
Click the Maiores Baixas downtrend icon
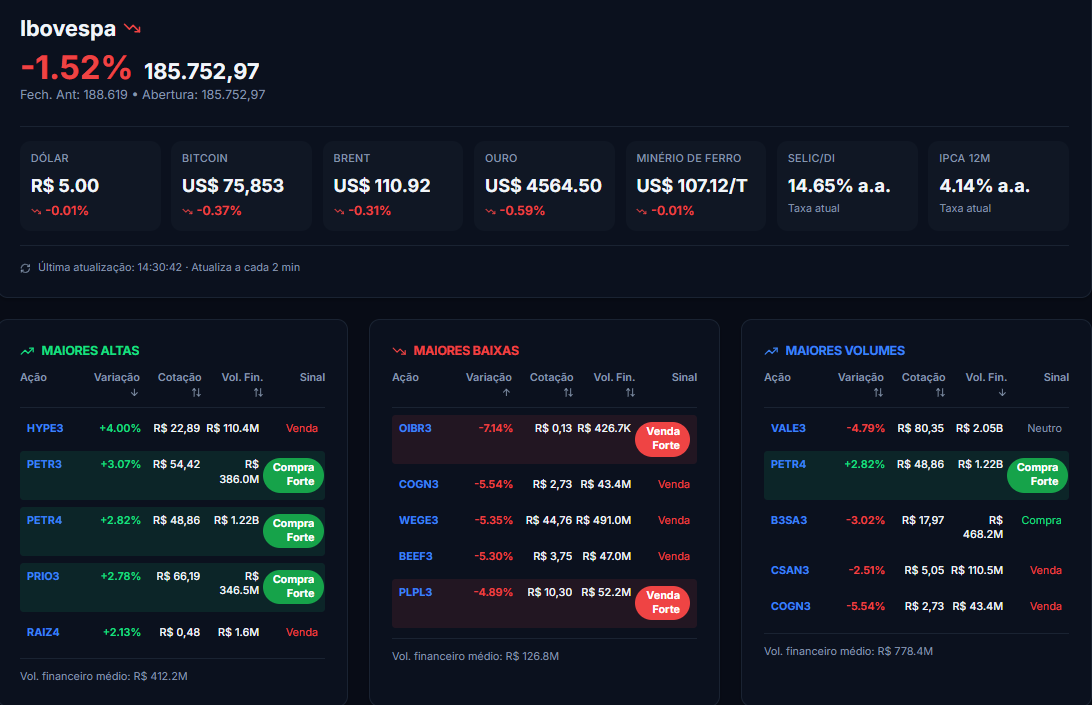(x=399, y=351)
